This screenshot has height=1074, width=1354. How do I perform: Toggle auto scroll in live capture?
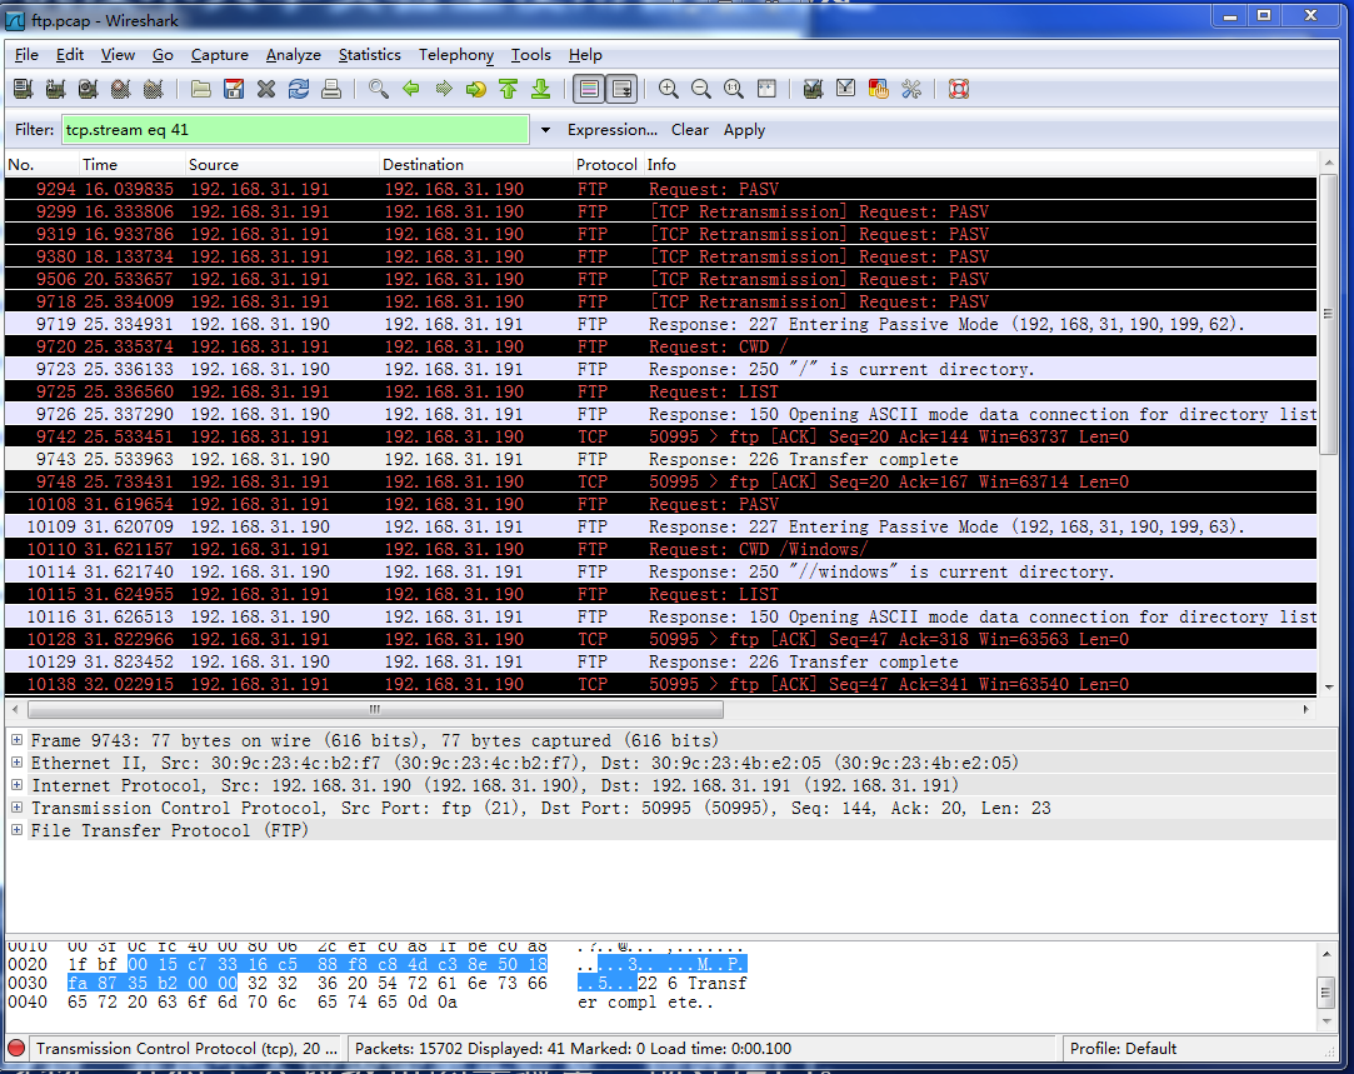[x=622, y=89]
